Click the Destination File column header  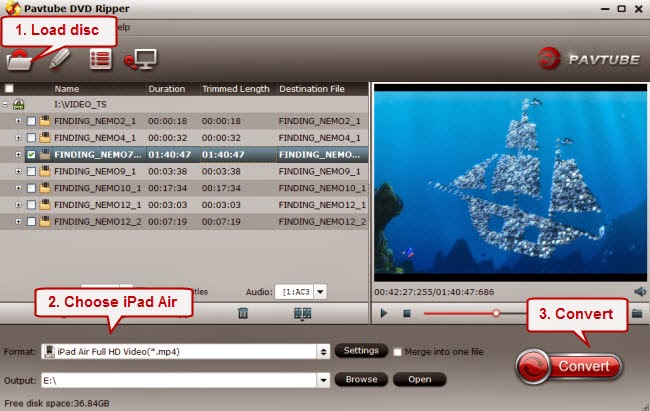click(312, 89)
